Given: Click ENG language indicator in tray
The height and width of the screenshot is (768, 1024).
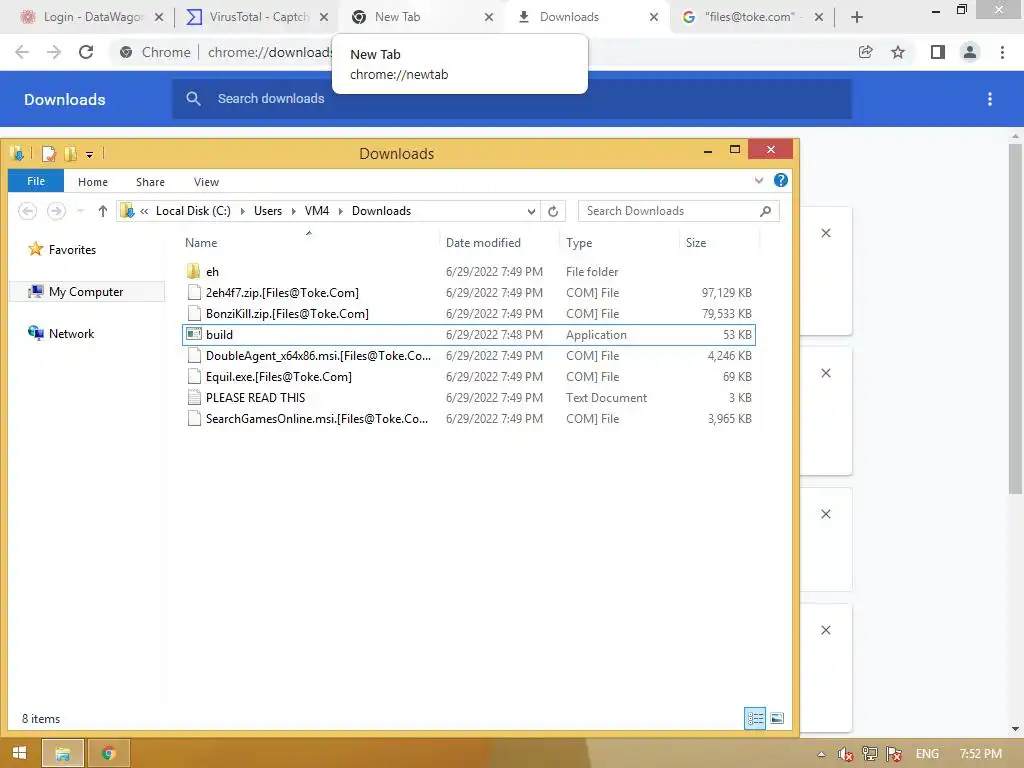Looking at the screenshot, I should 927,754.
